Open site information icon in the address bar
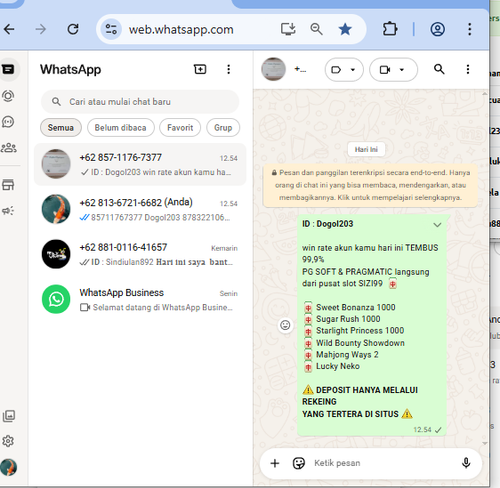Image resolution: width=500 pixels, height=488 pixels. (x=111, y=29)
